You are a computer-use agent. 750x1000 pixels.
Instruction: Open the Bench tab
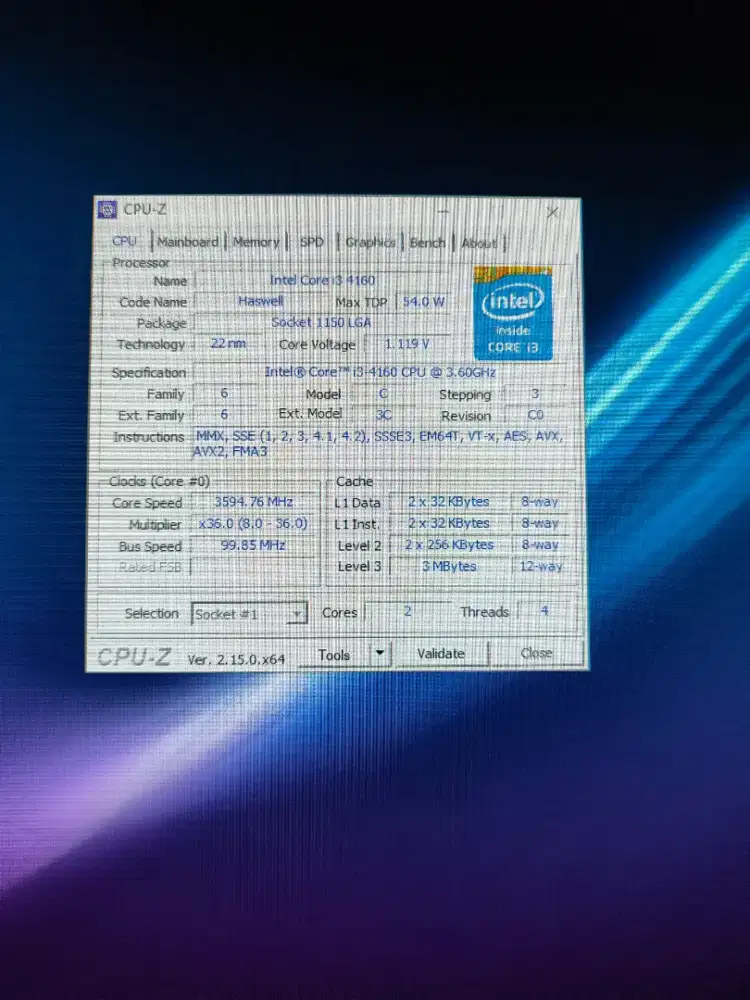tap(427, 243)
